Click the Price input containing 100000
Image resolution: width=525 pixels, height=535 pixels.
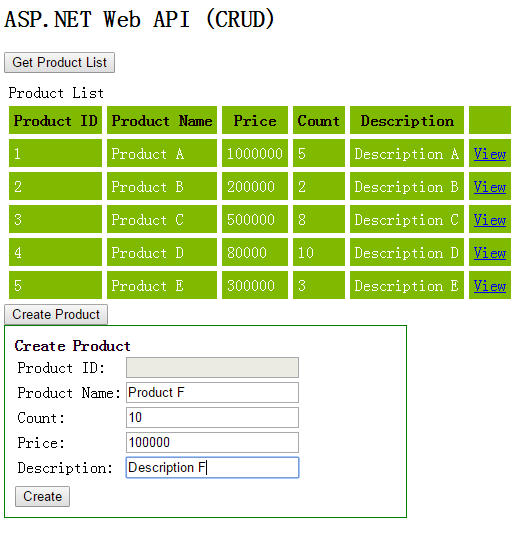(213, 443)
